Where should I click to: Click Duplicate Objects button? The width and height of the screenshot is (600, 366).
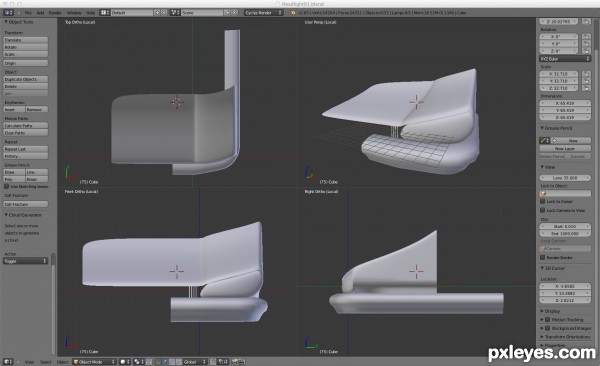(26, 79)
